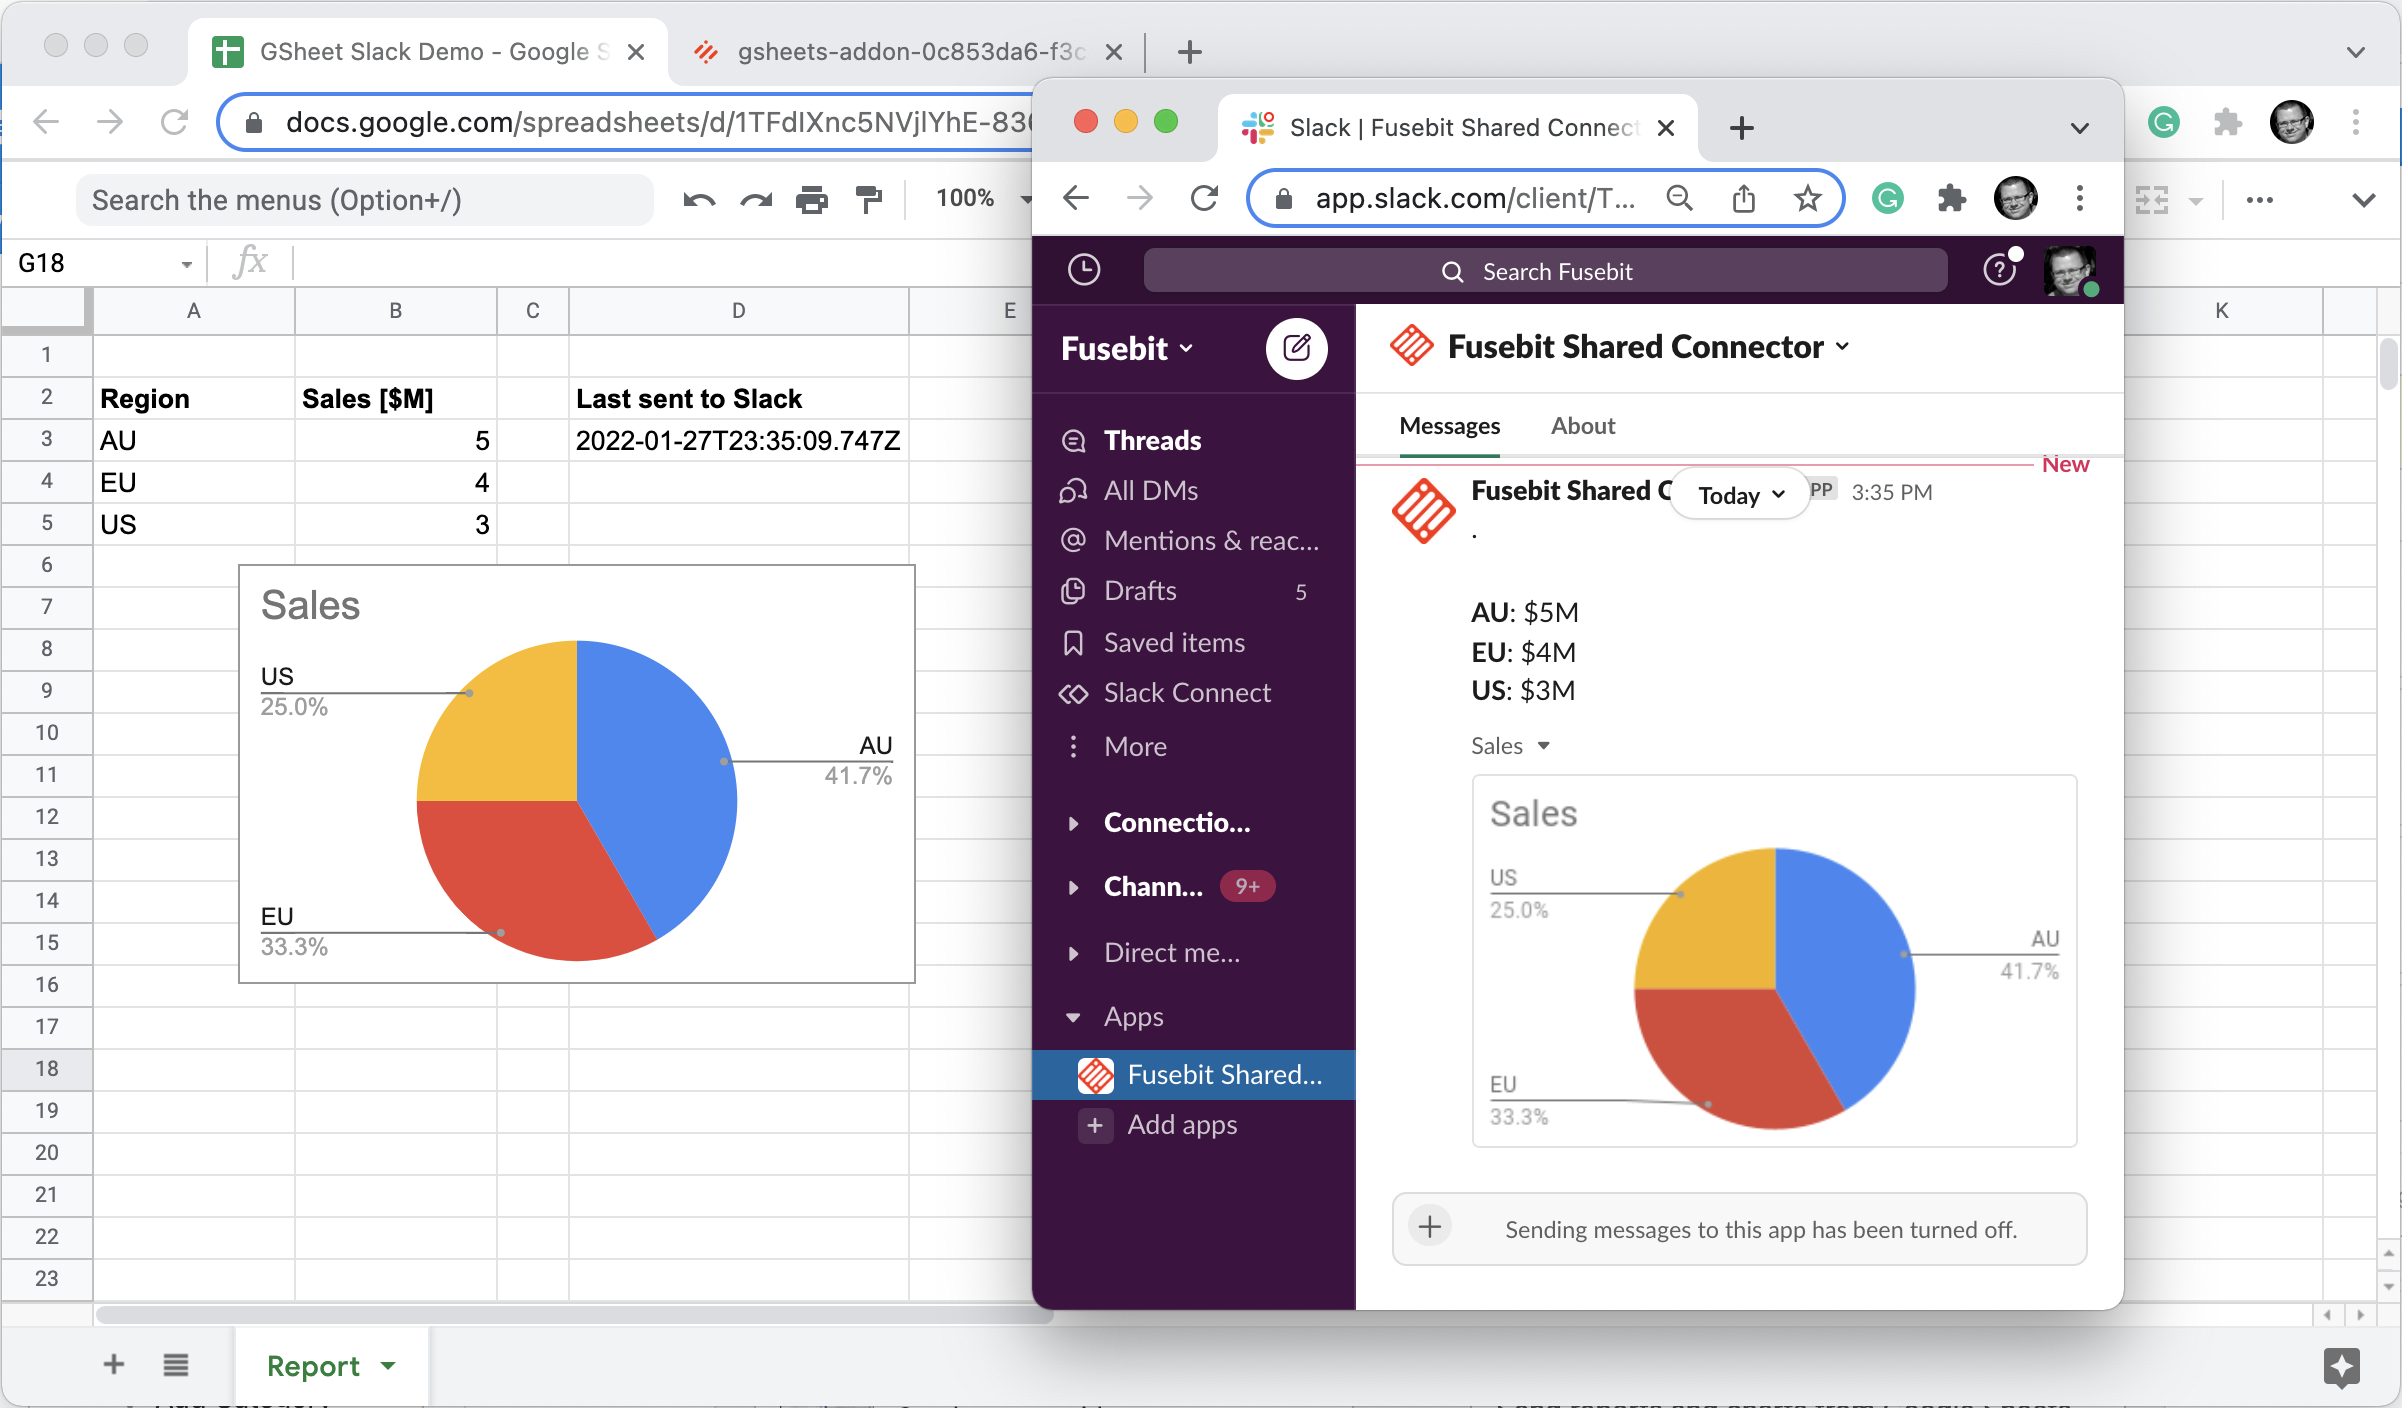
Task: Click Add apps in the Slack sidebar
Action: (1181, 1124)
